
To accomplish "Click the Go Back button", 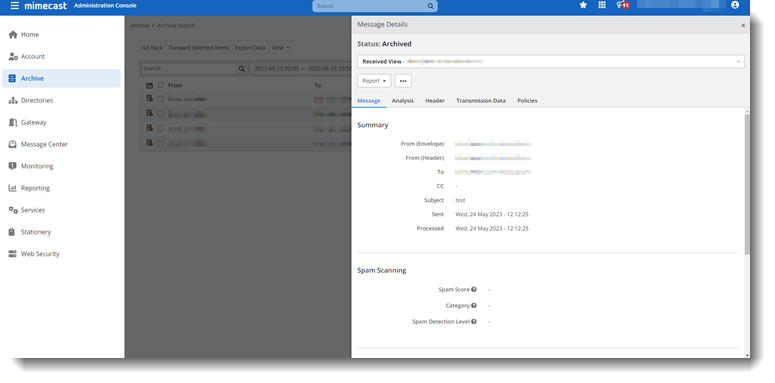I will [152, 48].
